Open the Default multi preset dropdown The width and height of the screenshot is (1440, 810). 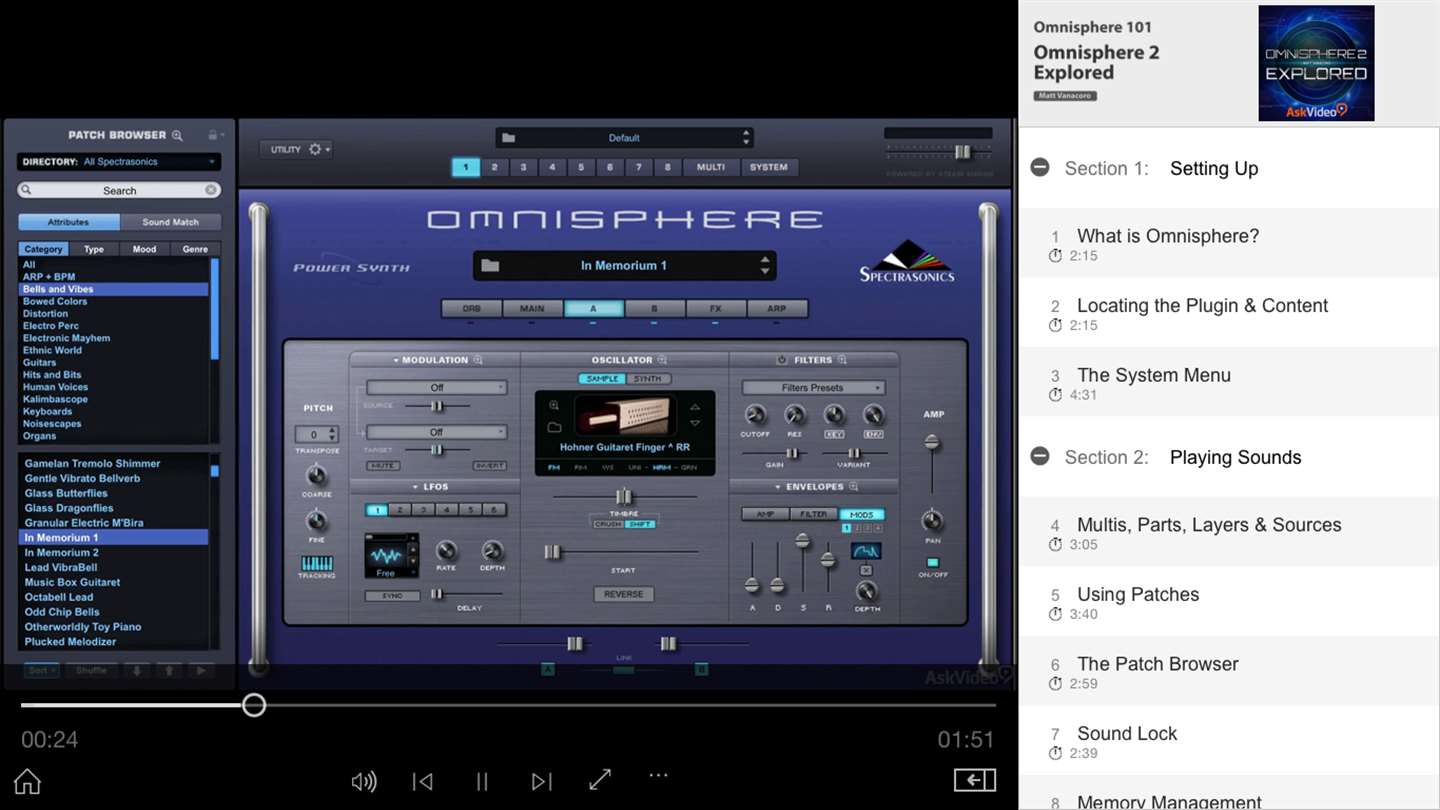pyautogui.click(x=624, y=138)
